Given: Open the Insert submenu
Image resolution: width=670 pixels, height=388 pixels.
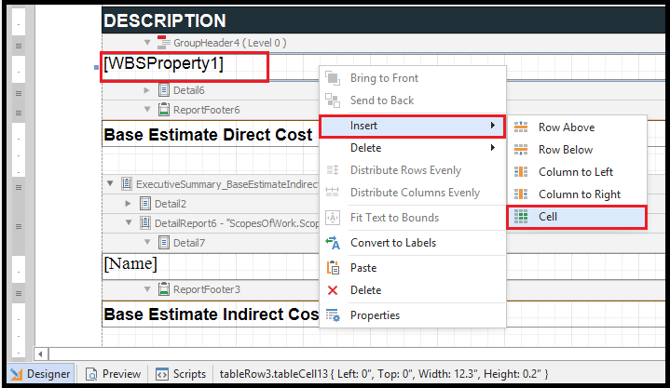Looking at the screenshot, I should click(x=413, y=126).
